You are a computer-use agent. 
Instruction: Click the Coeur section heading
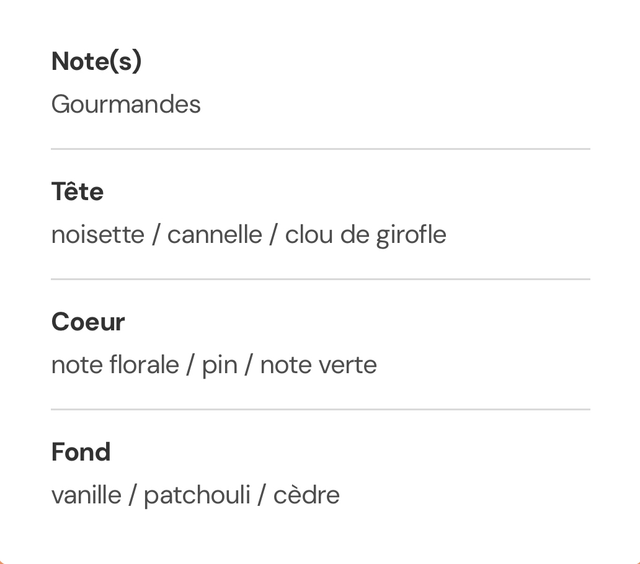point(88,322)
